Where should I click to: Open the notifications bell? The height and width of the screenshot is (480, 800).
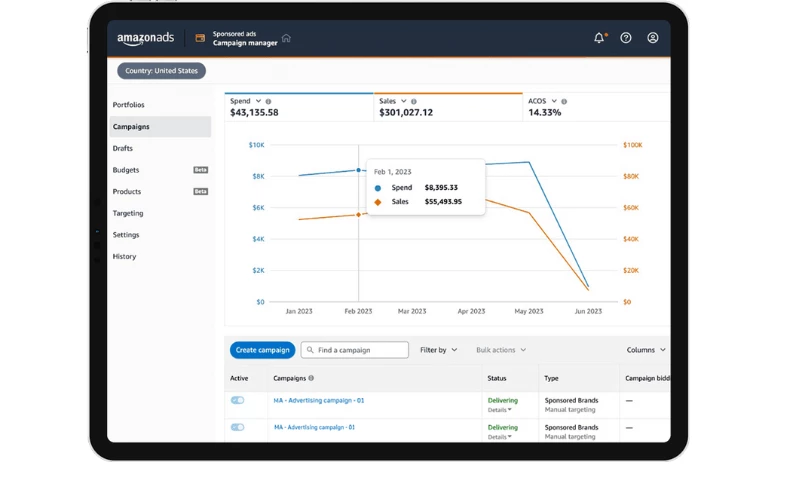coord(599,38)
